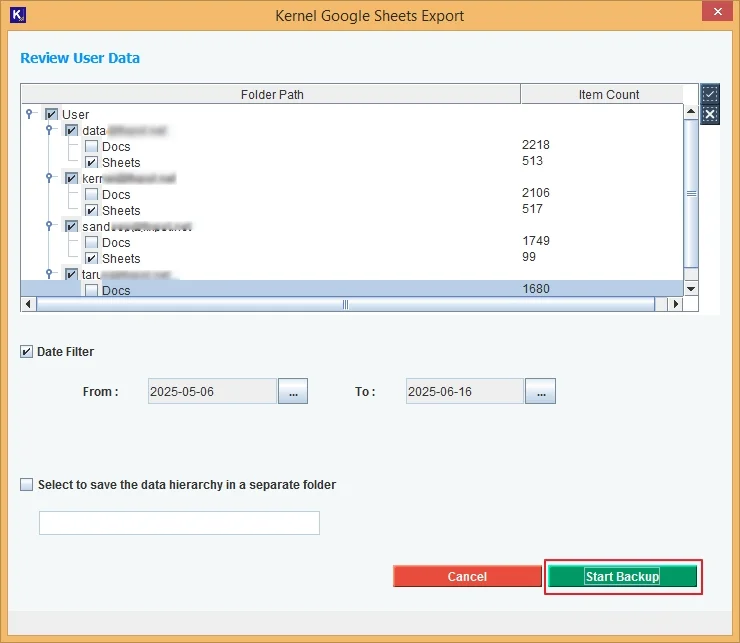Click the horizontal scrollbar right arrow

point(675,304)
